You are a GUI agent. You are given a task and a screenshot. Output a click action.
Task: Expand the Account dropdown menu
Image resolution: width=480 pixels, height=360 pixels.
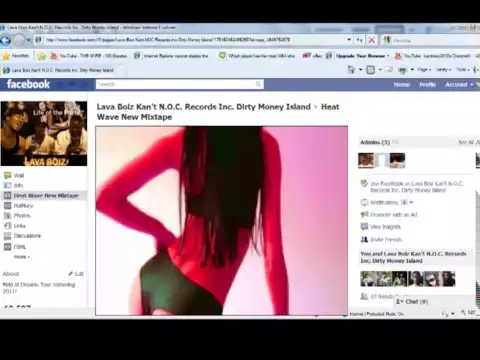(x=459, y=85)
